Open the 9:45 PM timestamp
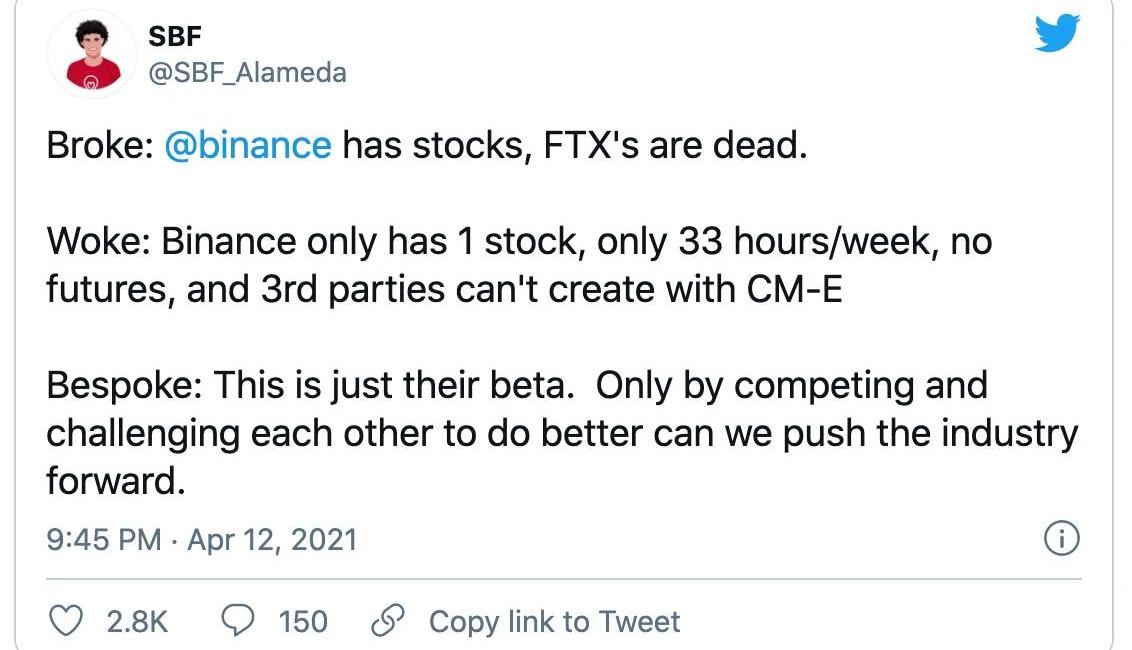Viewport: 1132px width, 650px height. (x=104, y=540)
